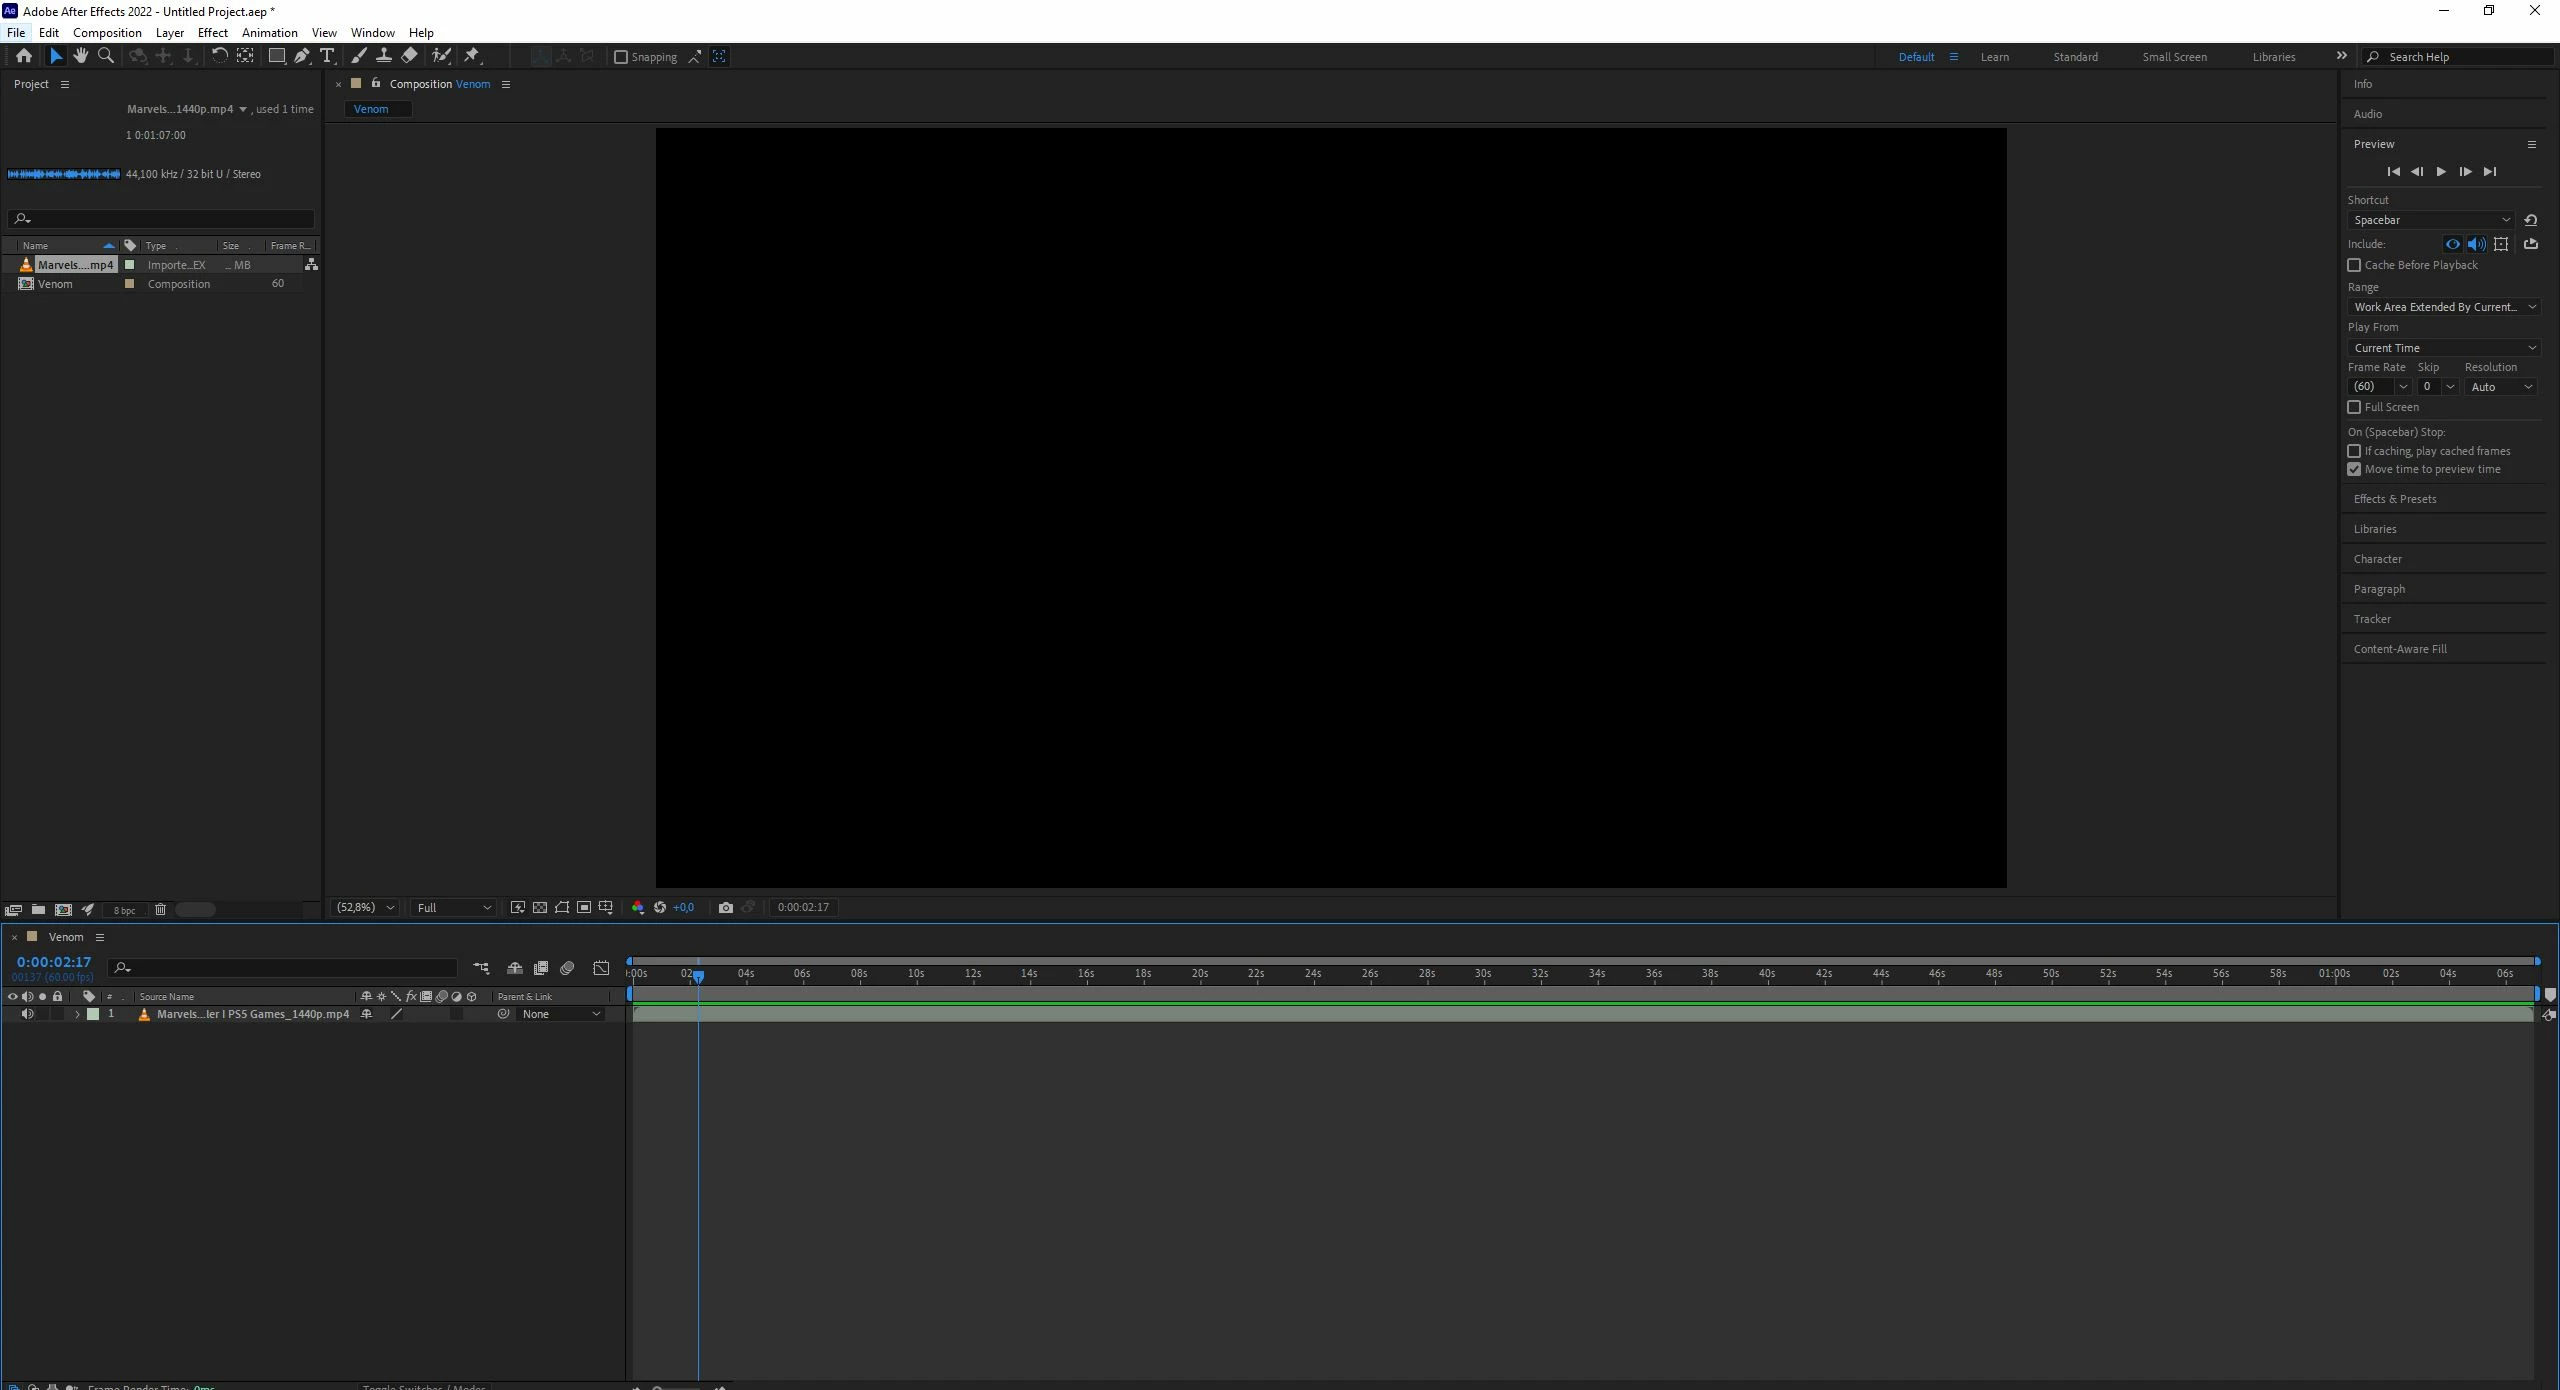
Task: Select the Type tool
Action: tap(327, 56)
